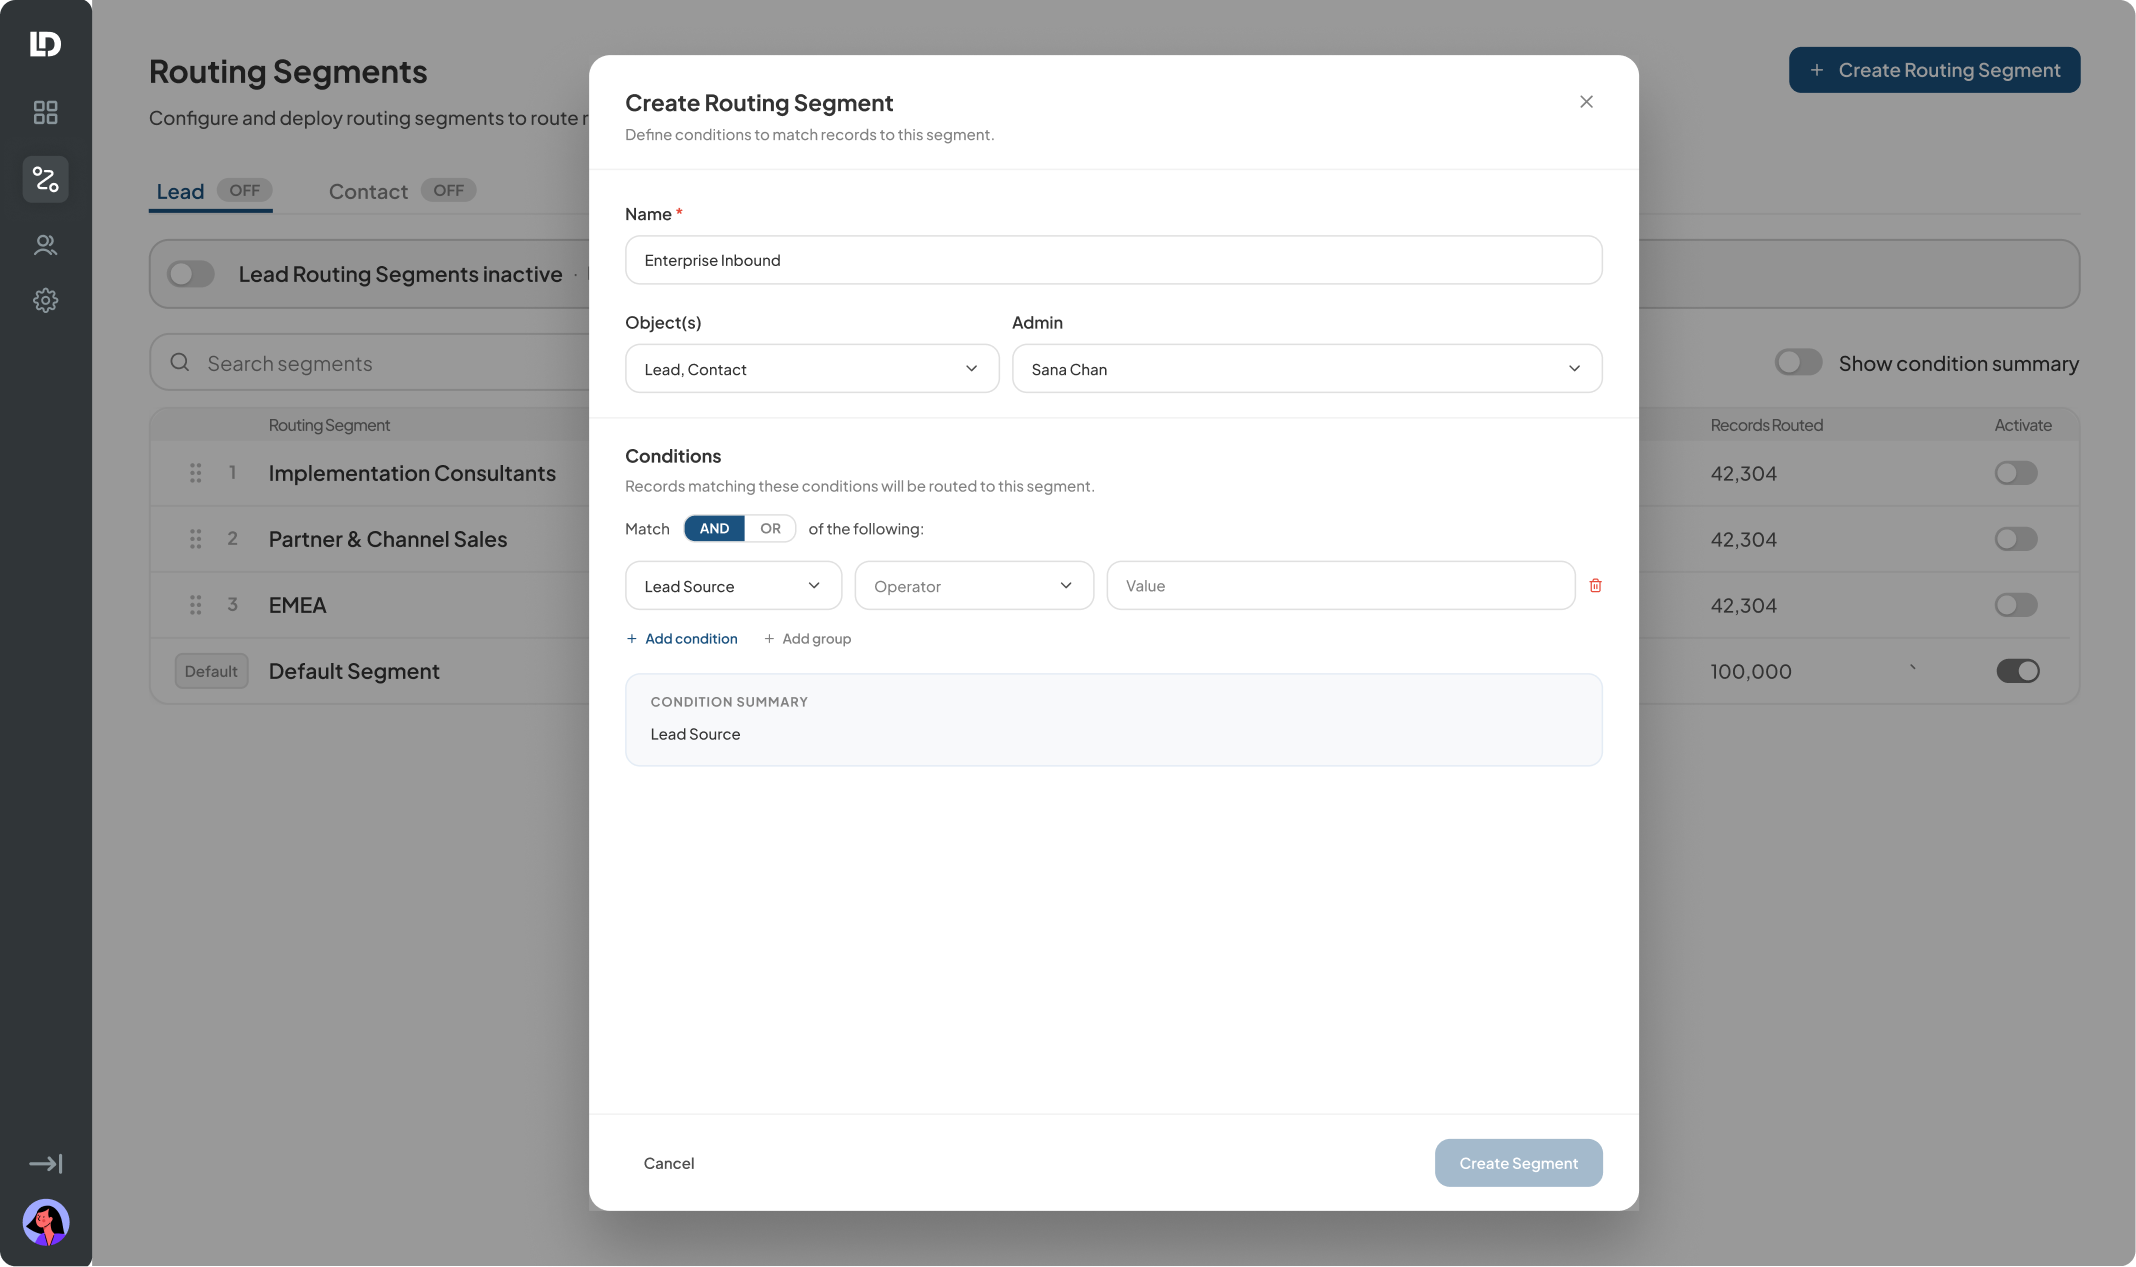Open the users sidebar icon
The height and width of the screenshot is (1267, 2136).
click(x=45, y=245)
